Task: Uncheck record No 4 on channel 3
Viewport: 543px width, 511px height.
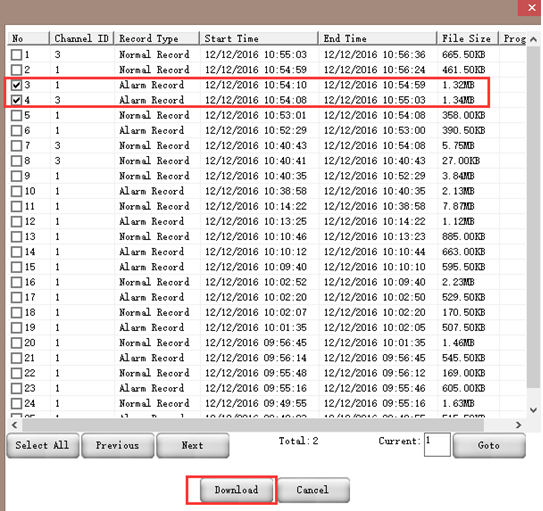Action: pyautogui.click(x=16, y=100)
